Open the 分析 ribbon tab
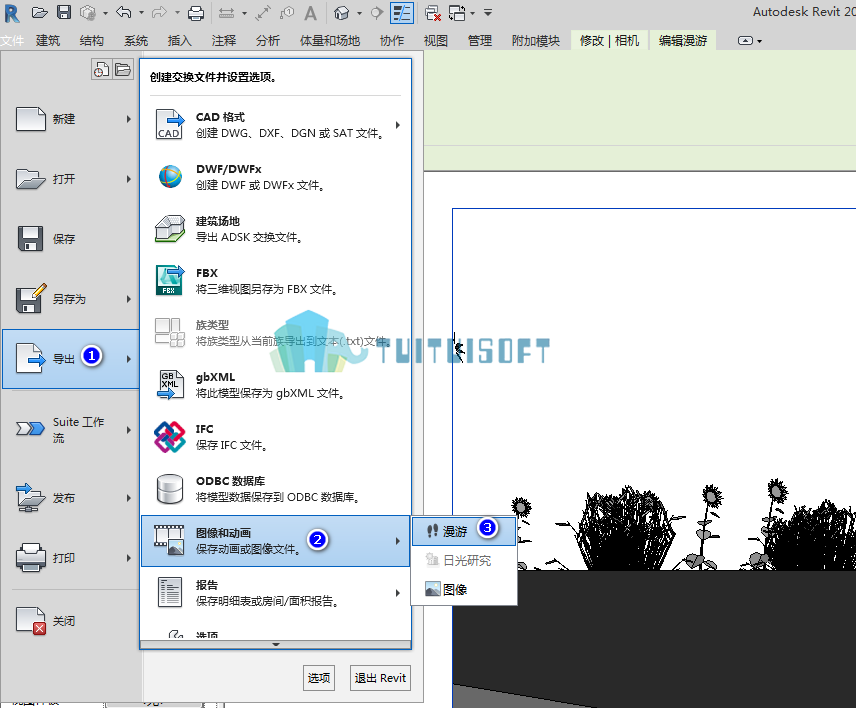The height and width of the screenshot is (708, 856). 268,40
